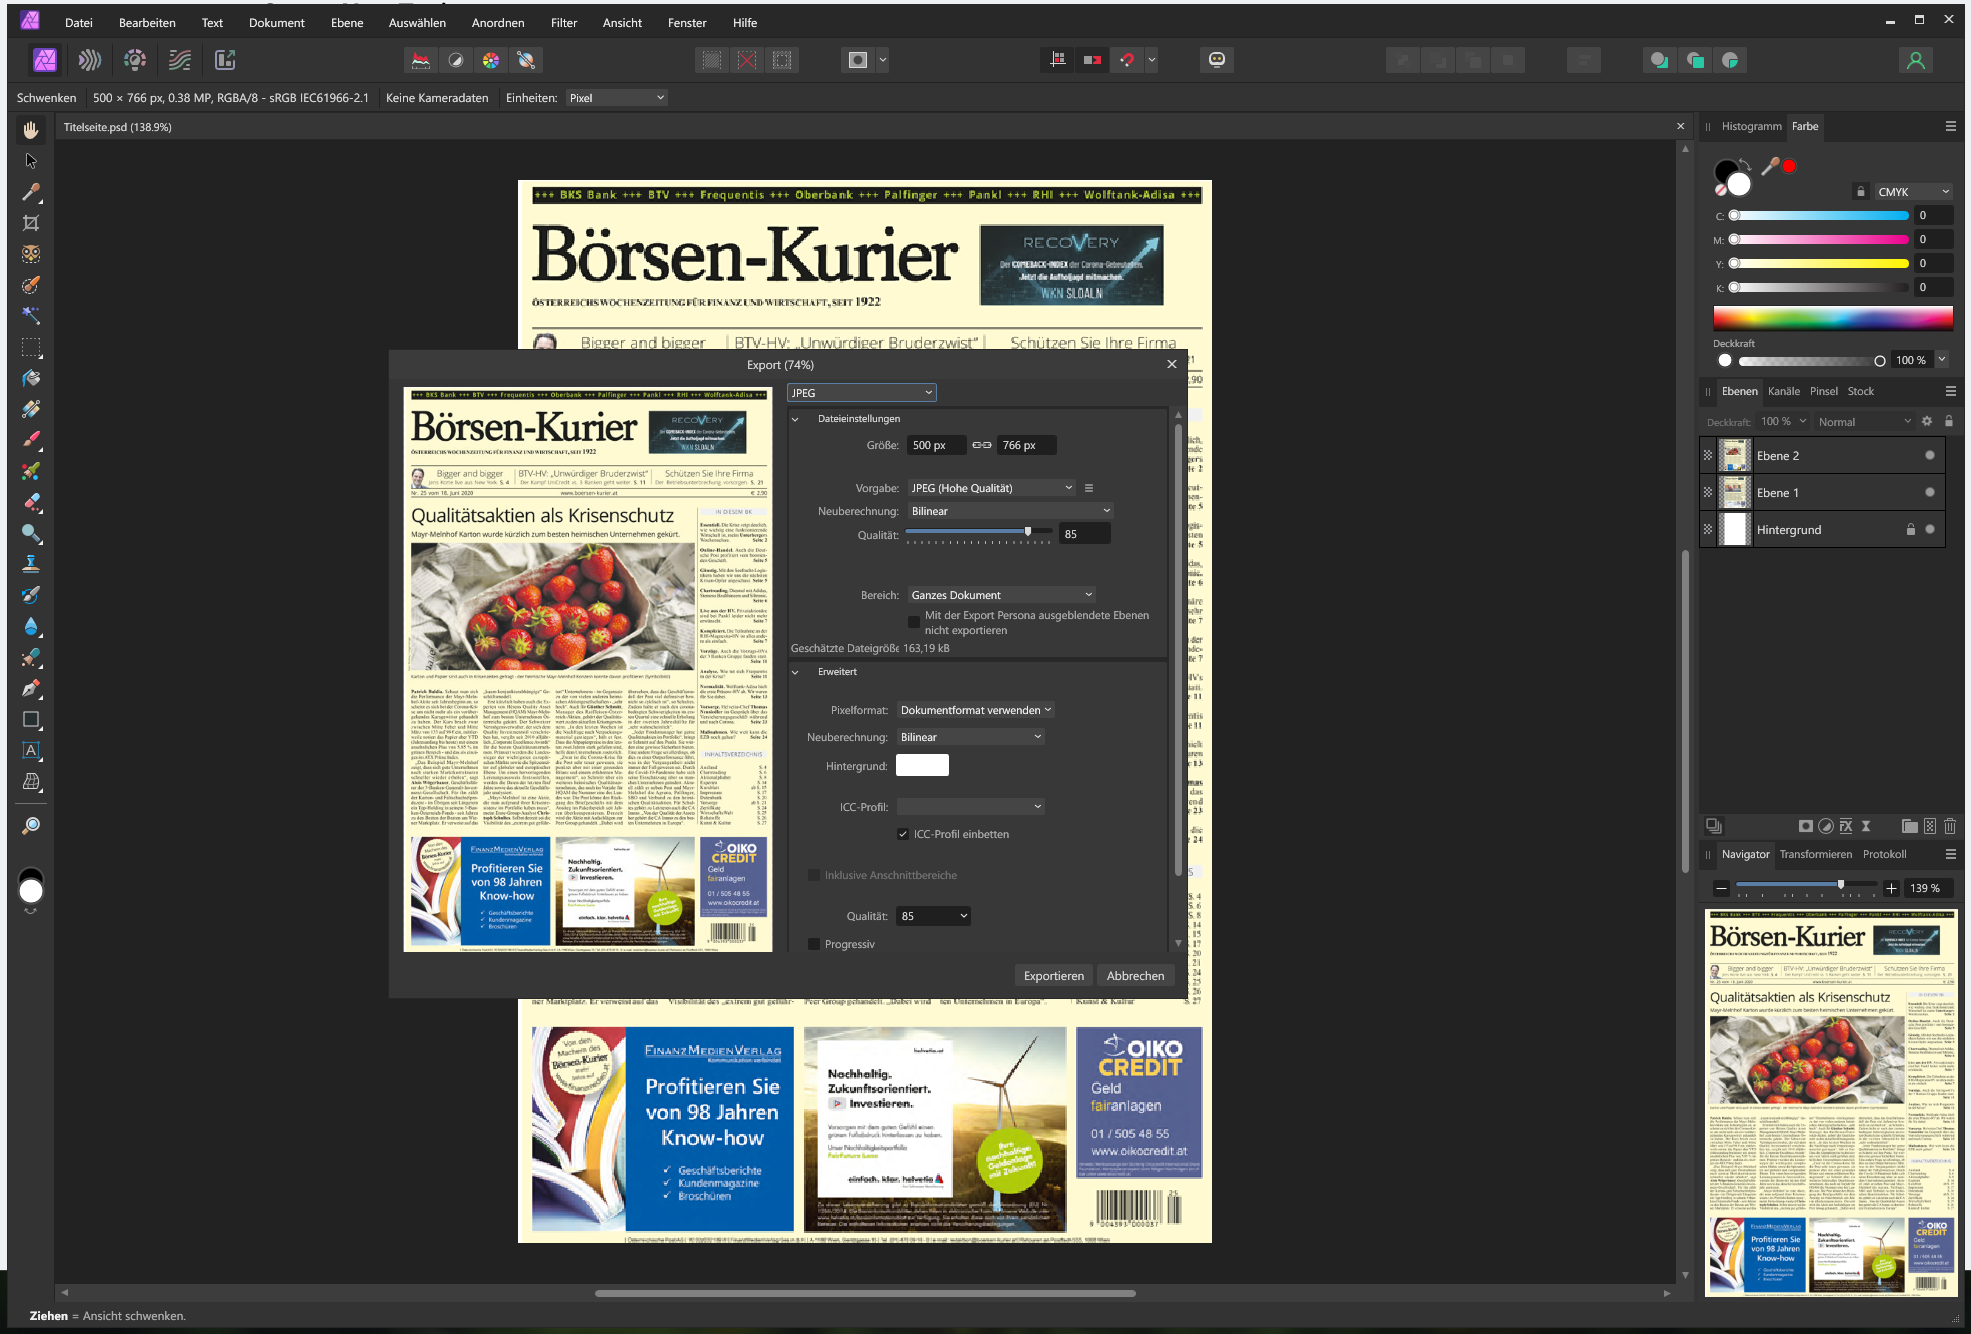Image resolution: width=1971 pixels, height=1334 pixels.
Task: Open the Einheiten Pixel dropdown
Action: 617,98
